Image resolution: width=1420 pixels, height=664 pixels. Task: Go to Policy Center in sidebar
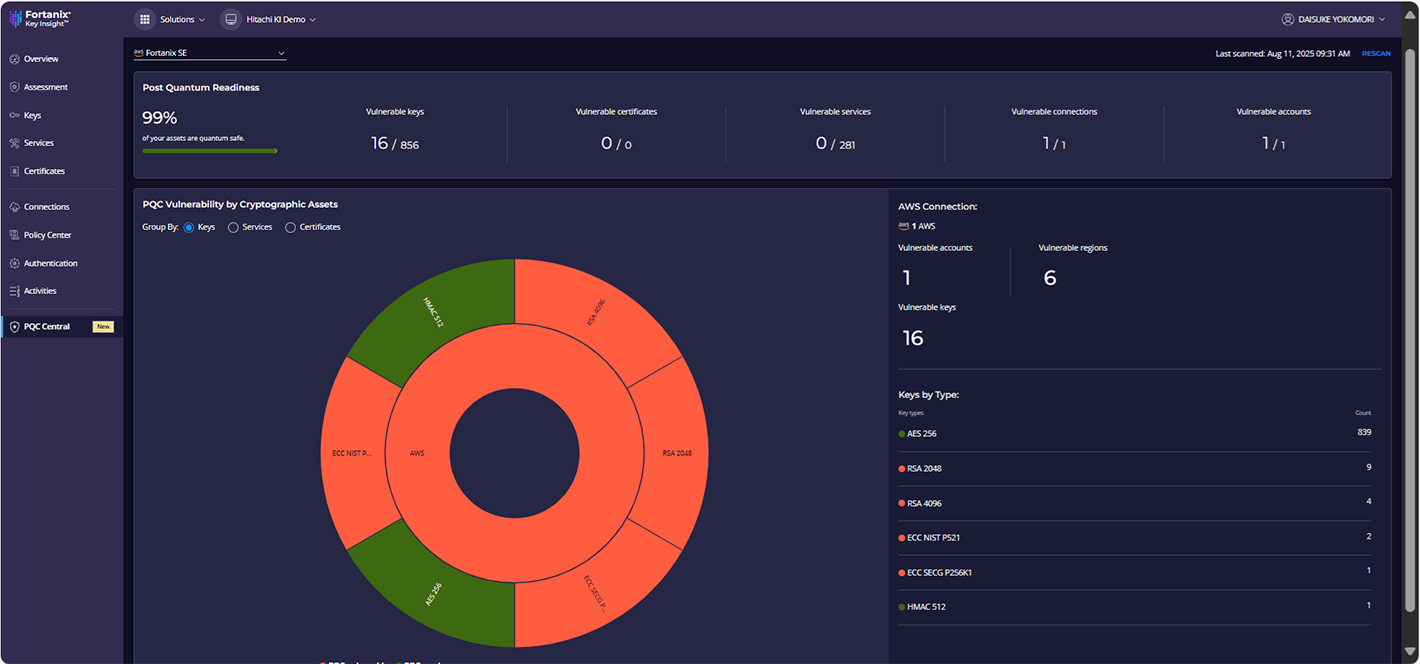(x=47, y=235)
